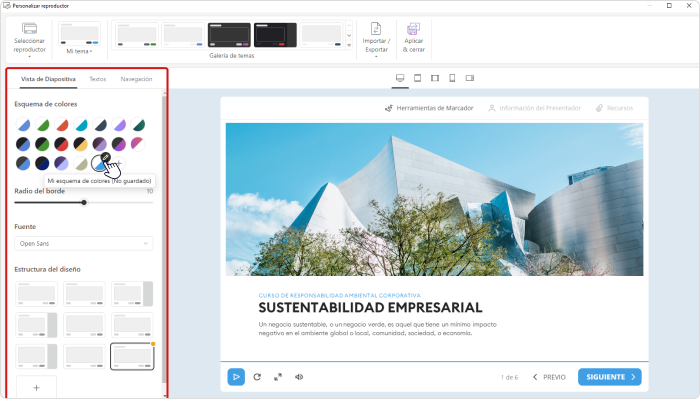Select the light theme with navy accent
Image resolution: width=700 pixels, height=399 pixels.
[321, 35]
